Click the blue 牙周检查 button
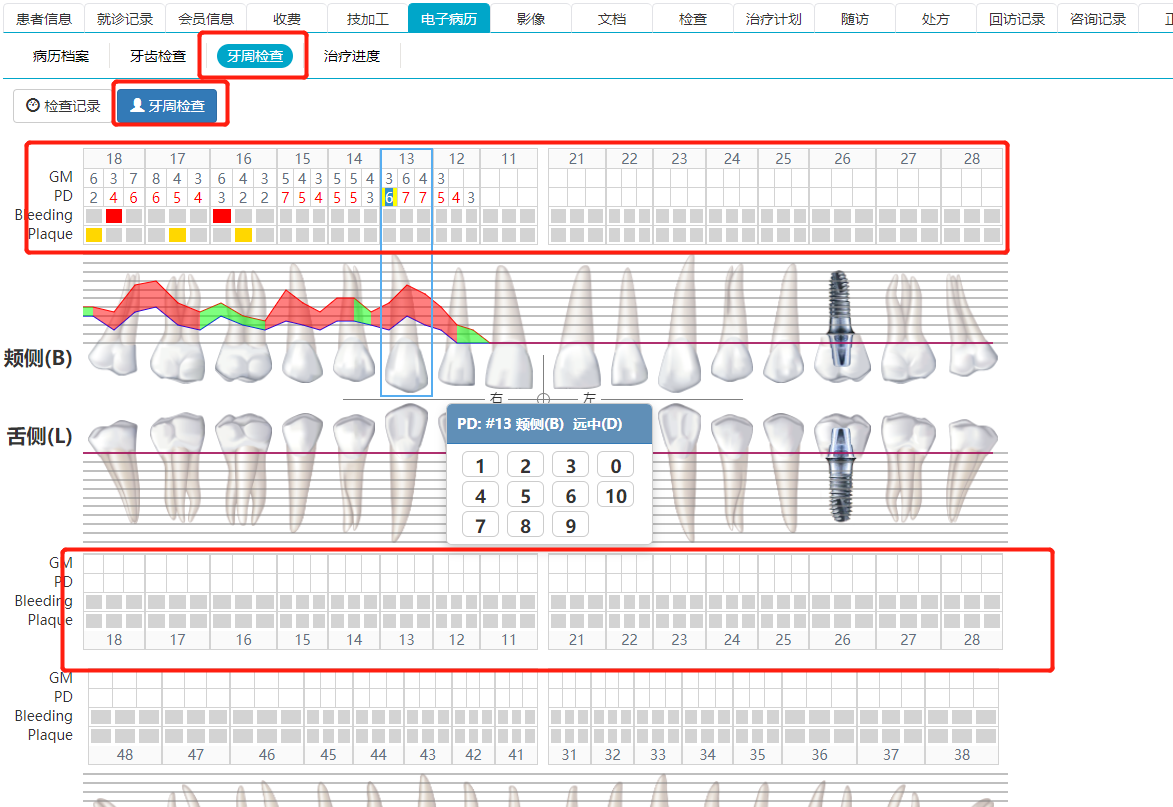Viewport: 1173px width, 807px height. tap(167, 106)
